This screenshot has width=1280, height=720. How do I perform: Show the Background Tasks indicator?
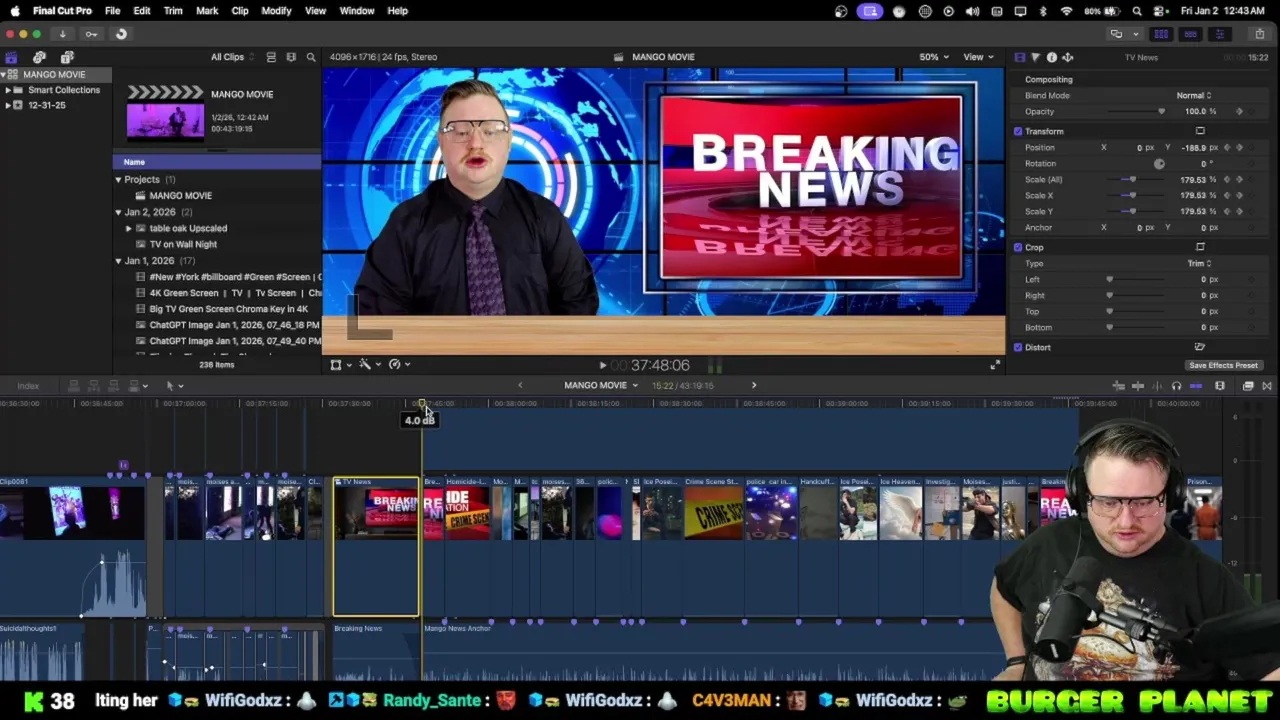point(121,34)
